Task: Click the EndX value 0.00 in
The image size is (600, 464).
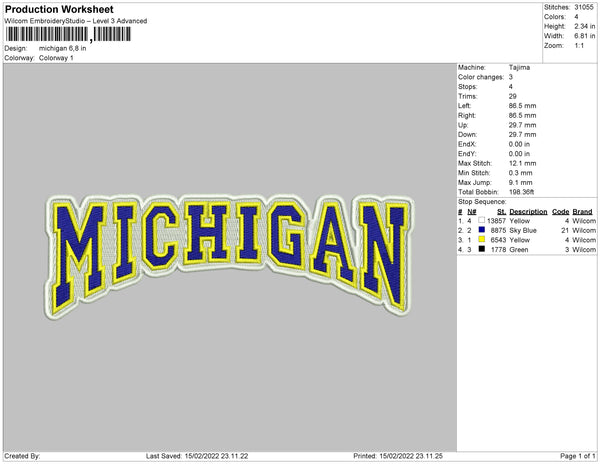Action: point(519,144)
